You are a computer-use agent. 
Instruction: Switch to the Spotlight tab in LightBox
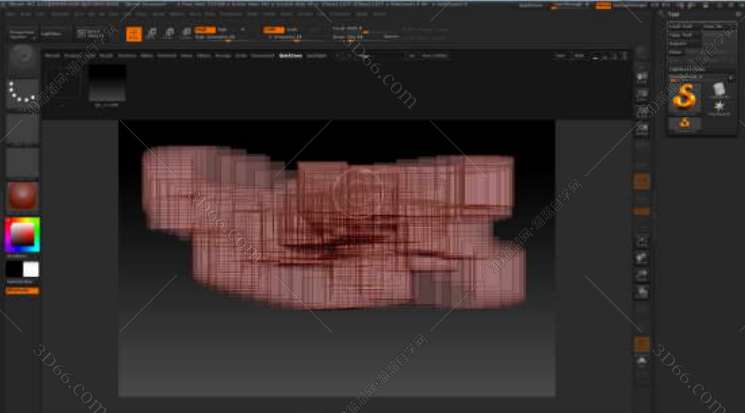coord(316,56)
